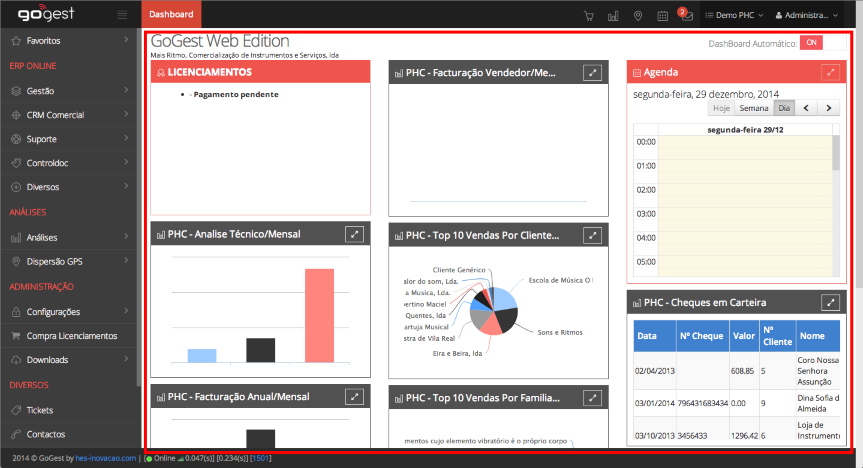Click Pagamento pendente text in Licenciamentos
This screenshot has height=468, width=863.
[236, 95]
